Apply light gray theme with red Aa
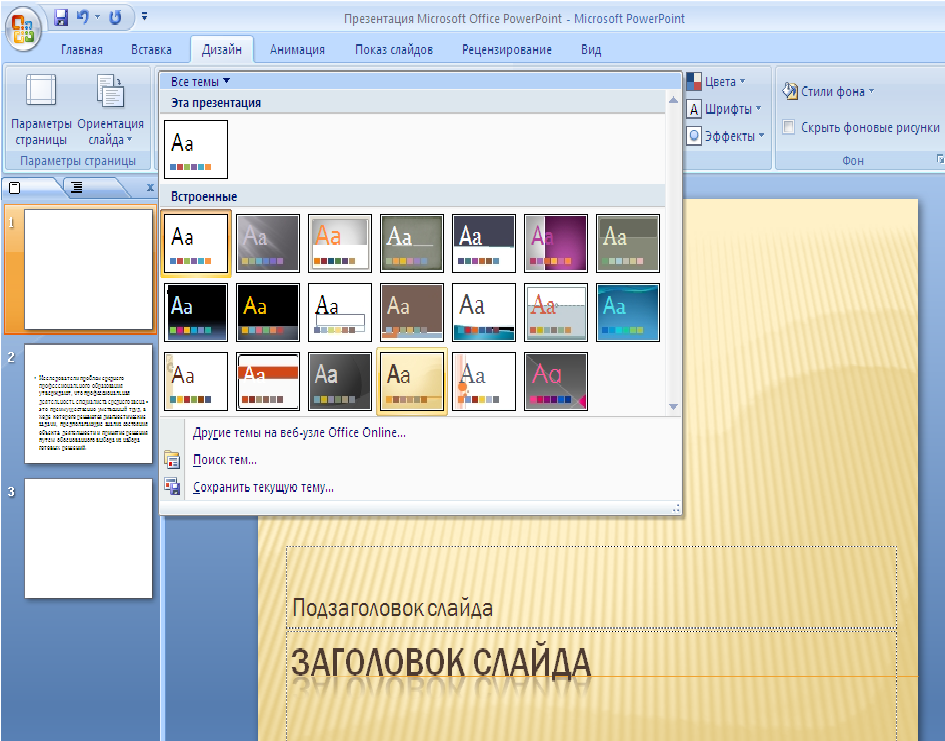Viewport: 945px width, 741px height. [556, 313]
